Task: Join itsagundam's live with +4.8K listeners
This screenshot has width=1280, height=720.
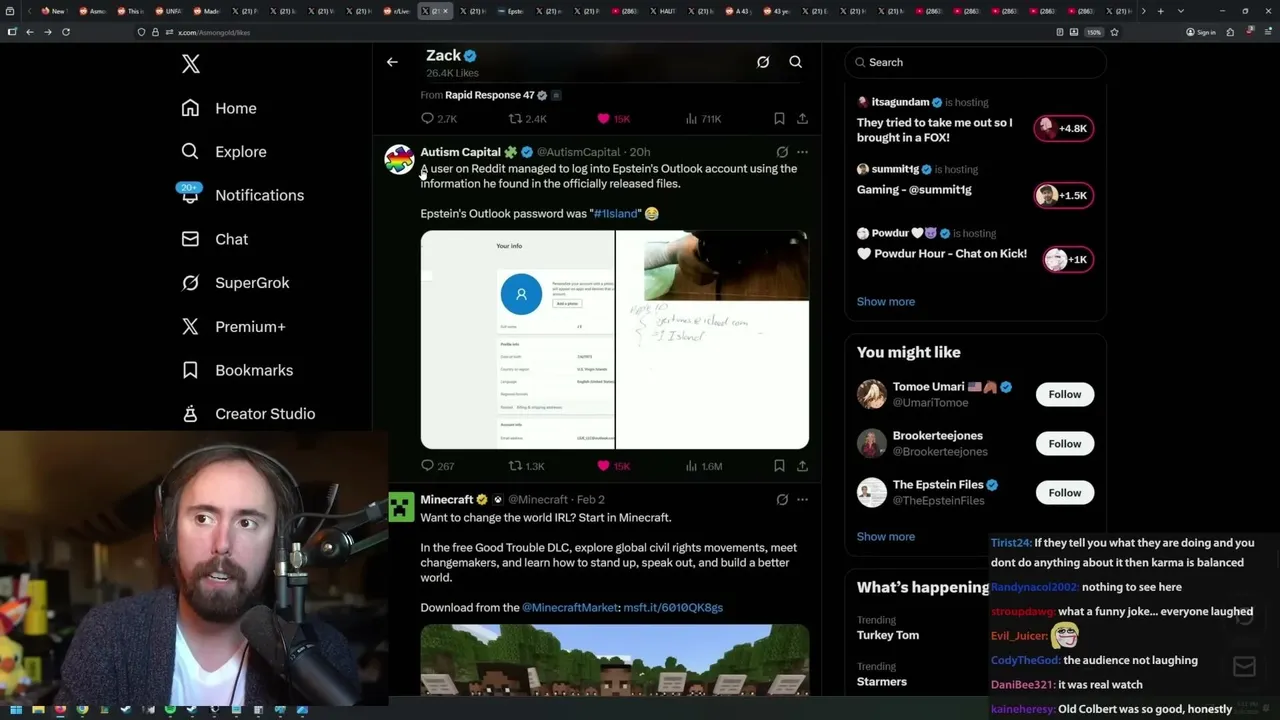Action: 1064,128
